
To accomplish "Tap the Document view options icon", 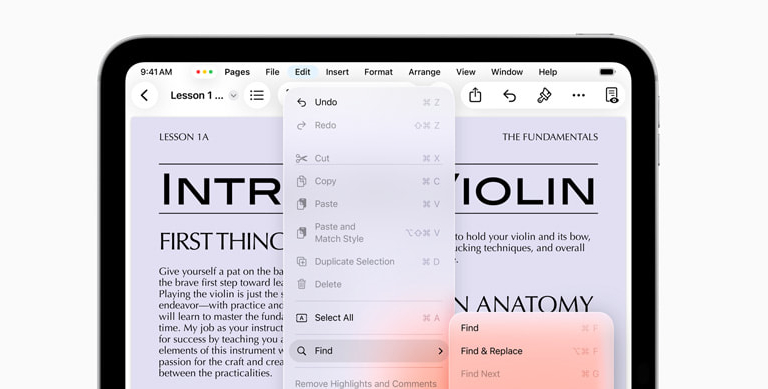I will coord(611,95).
